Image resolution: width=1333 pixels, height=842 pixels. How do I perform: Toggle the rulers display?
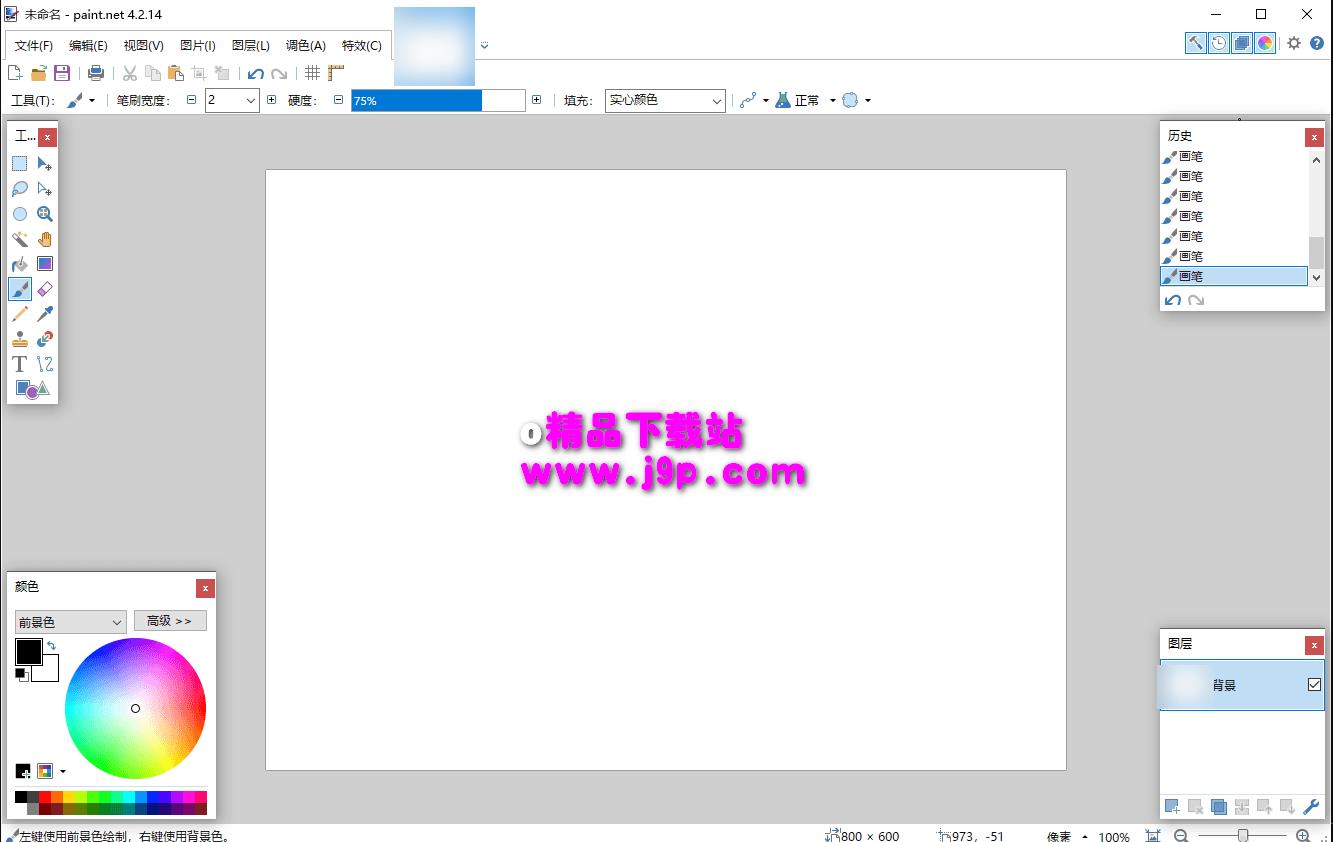coord(336,73)
